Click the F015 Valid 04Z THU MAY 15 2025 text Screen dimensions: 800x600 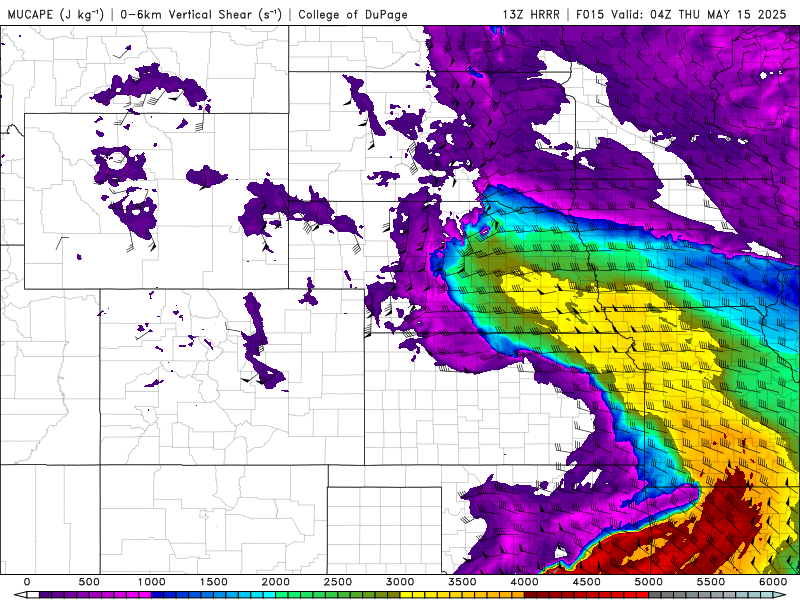(x=681, y=14)
